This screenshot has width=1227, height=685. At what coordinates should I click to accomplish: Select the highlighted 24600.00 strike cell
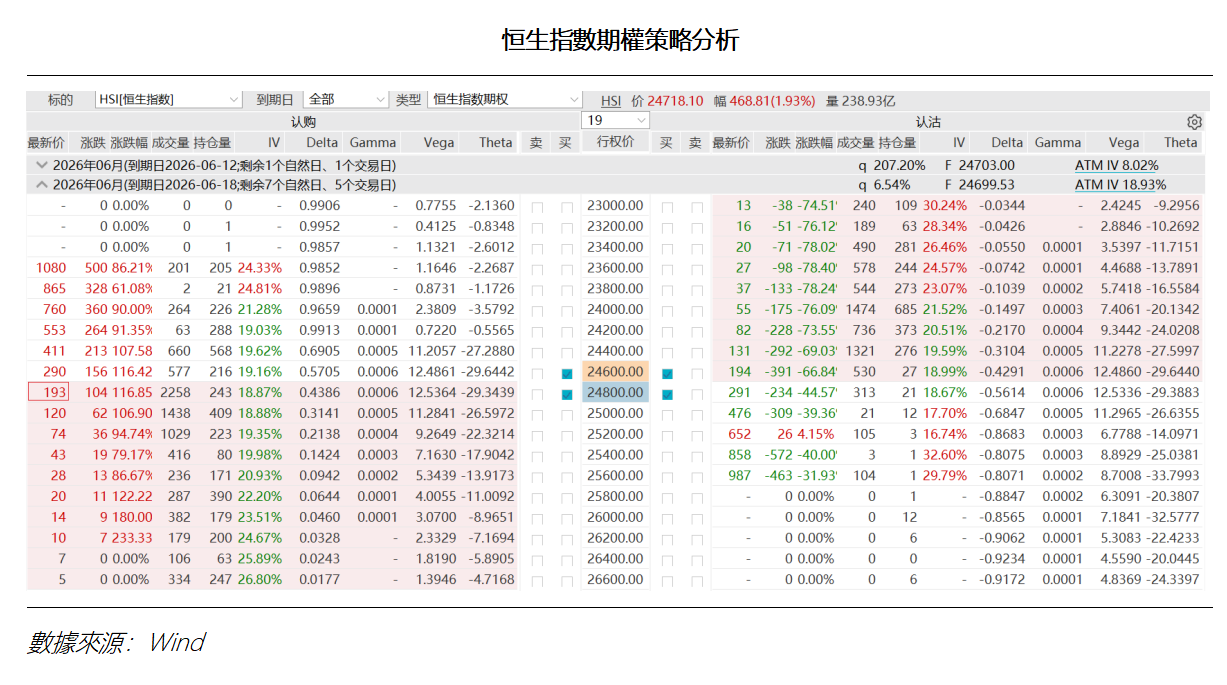tap(616, 373)
